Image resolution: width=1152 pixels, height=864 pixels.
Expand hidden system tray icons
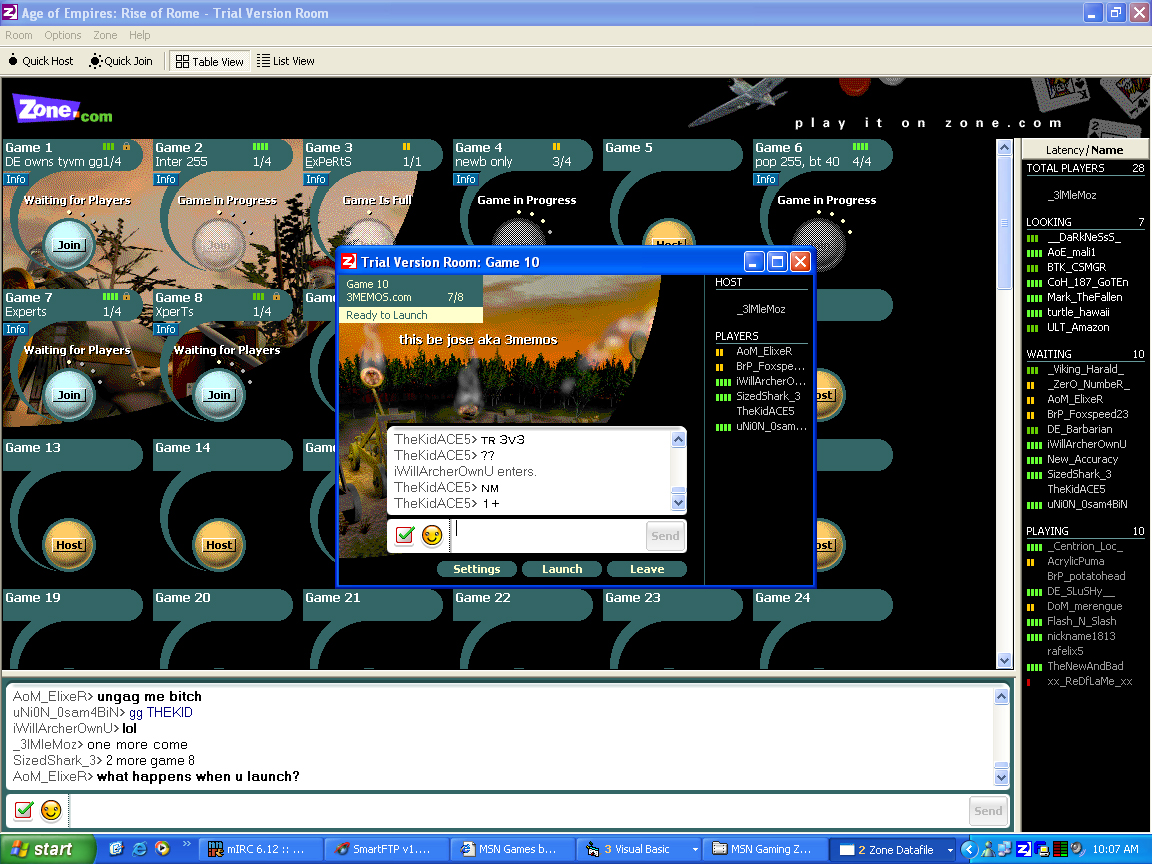tap(968, 849)
